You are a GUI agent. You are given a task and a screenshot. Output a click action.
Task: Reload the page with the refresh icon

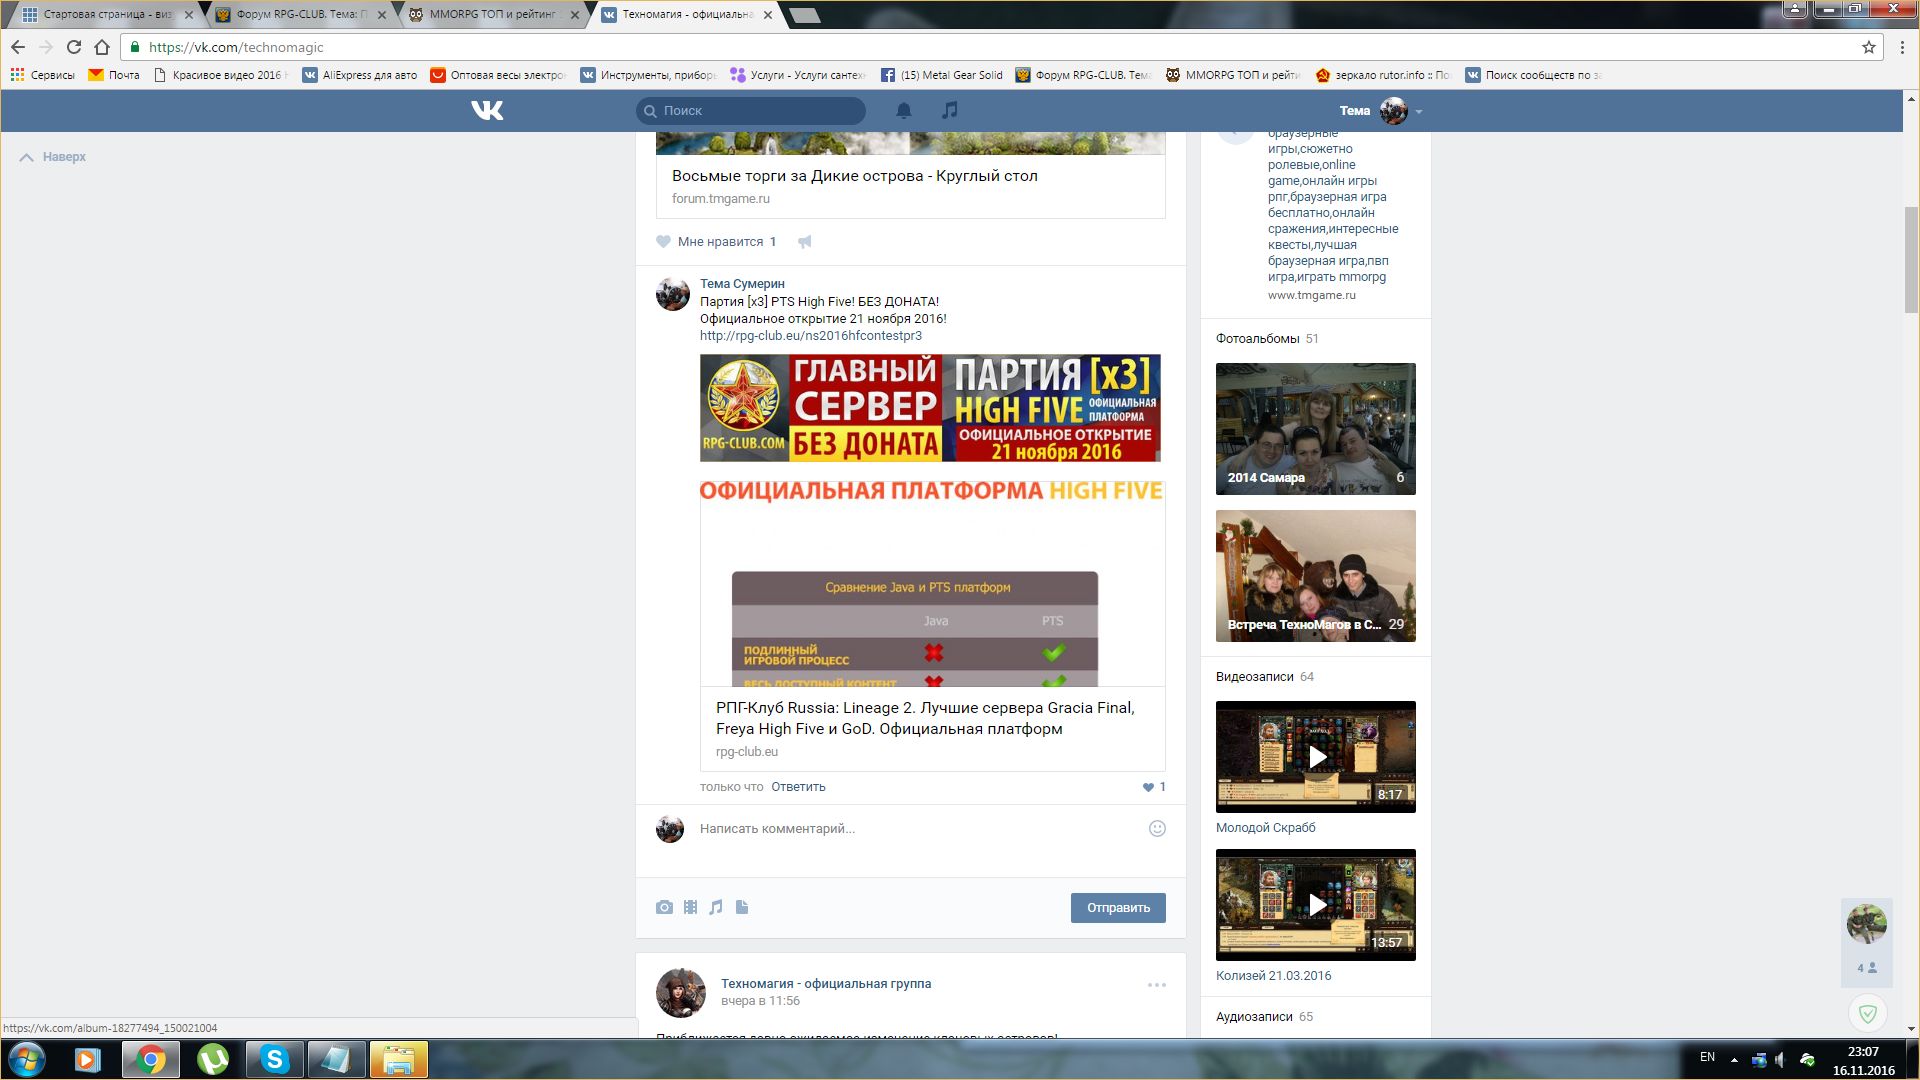(x=74, y=47)
